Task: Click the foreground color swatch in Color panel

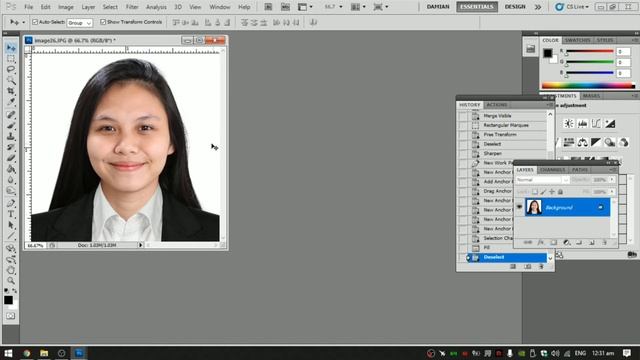Action: (x=547, y=53)
